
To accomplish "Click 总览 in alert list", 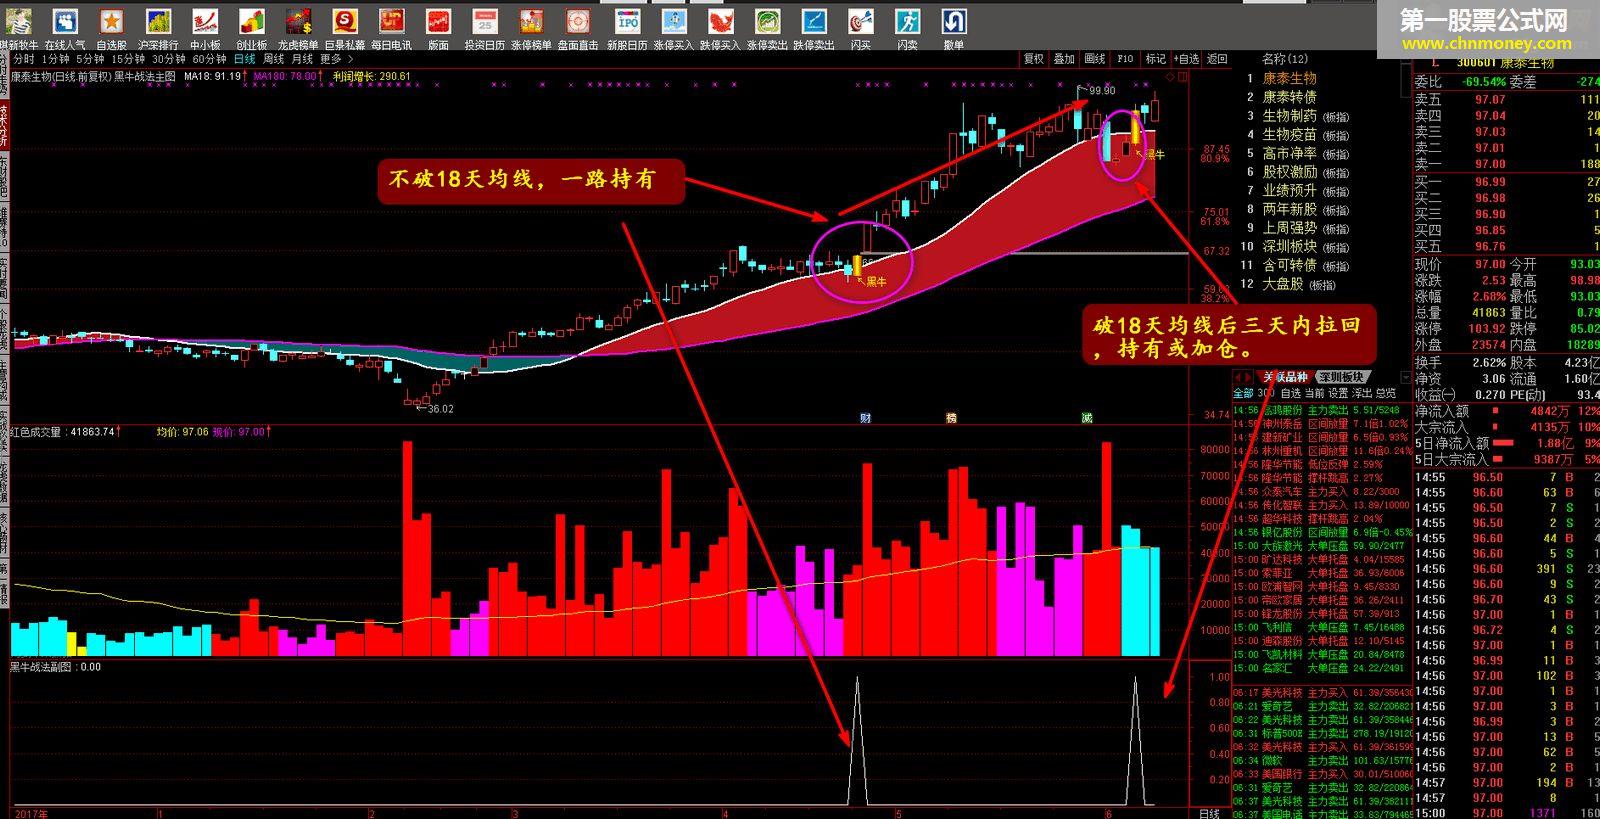I will click(x=1385, y=393).
